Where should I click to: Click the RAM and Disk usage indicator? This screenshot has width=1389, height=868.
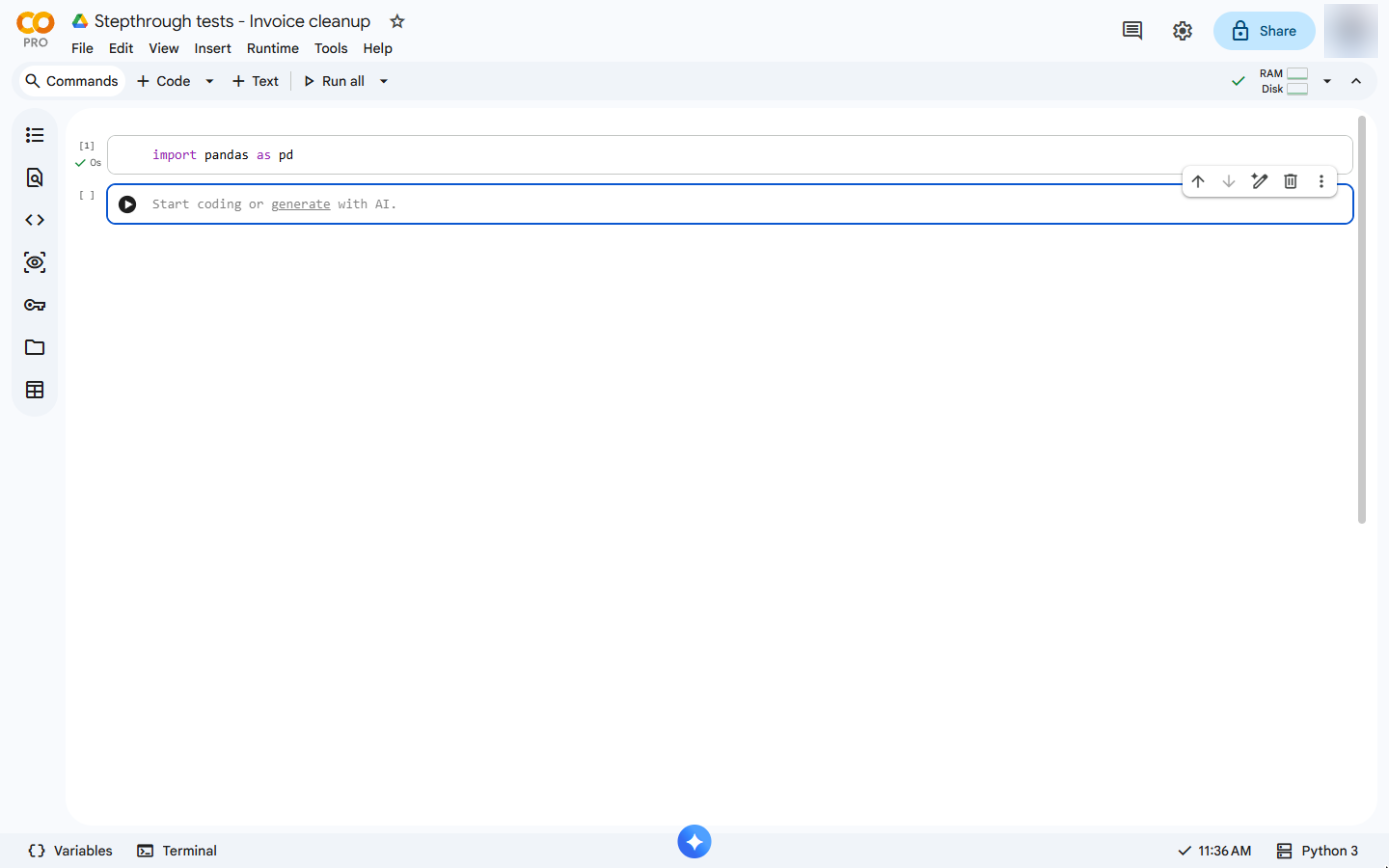pos(1284,81)
